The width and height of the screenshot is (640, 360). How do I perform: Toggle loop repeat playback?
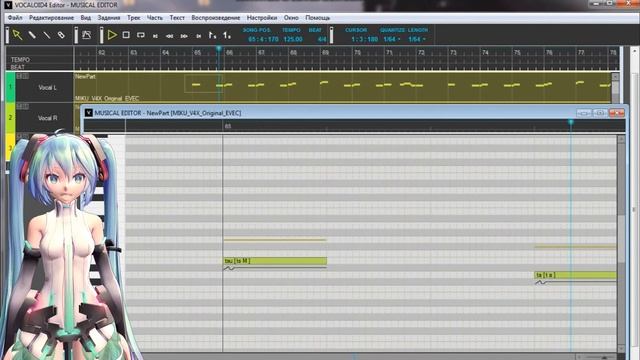(x=141, y=35)
